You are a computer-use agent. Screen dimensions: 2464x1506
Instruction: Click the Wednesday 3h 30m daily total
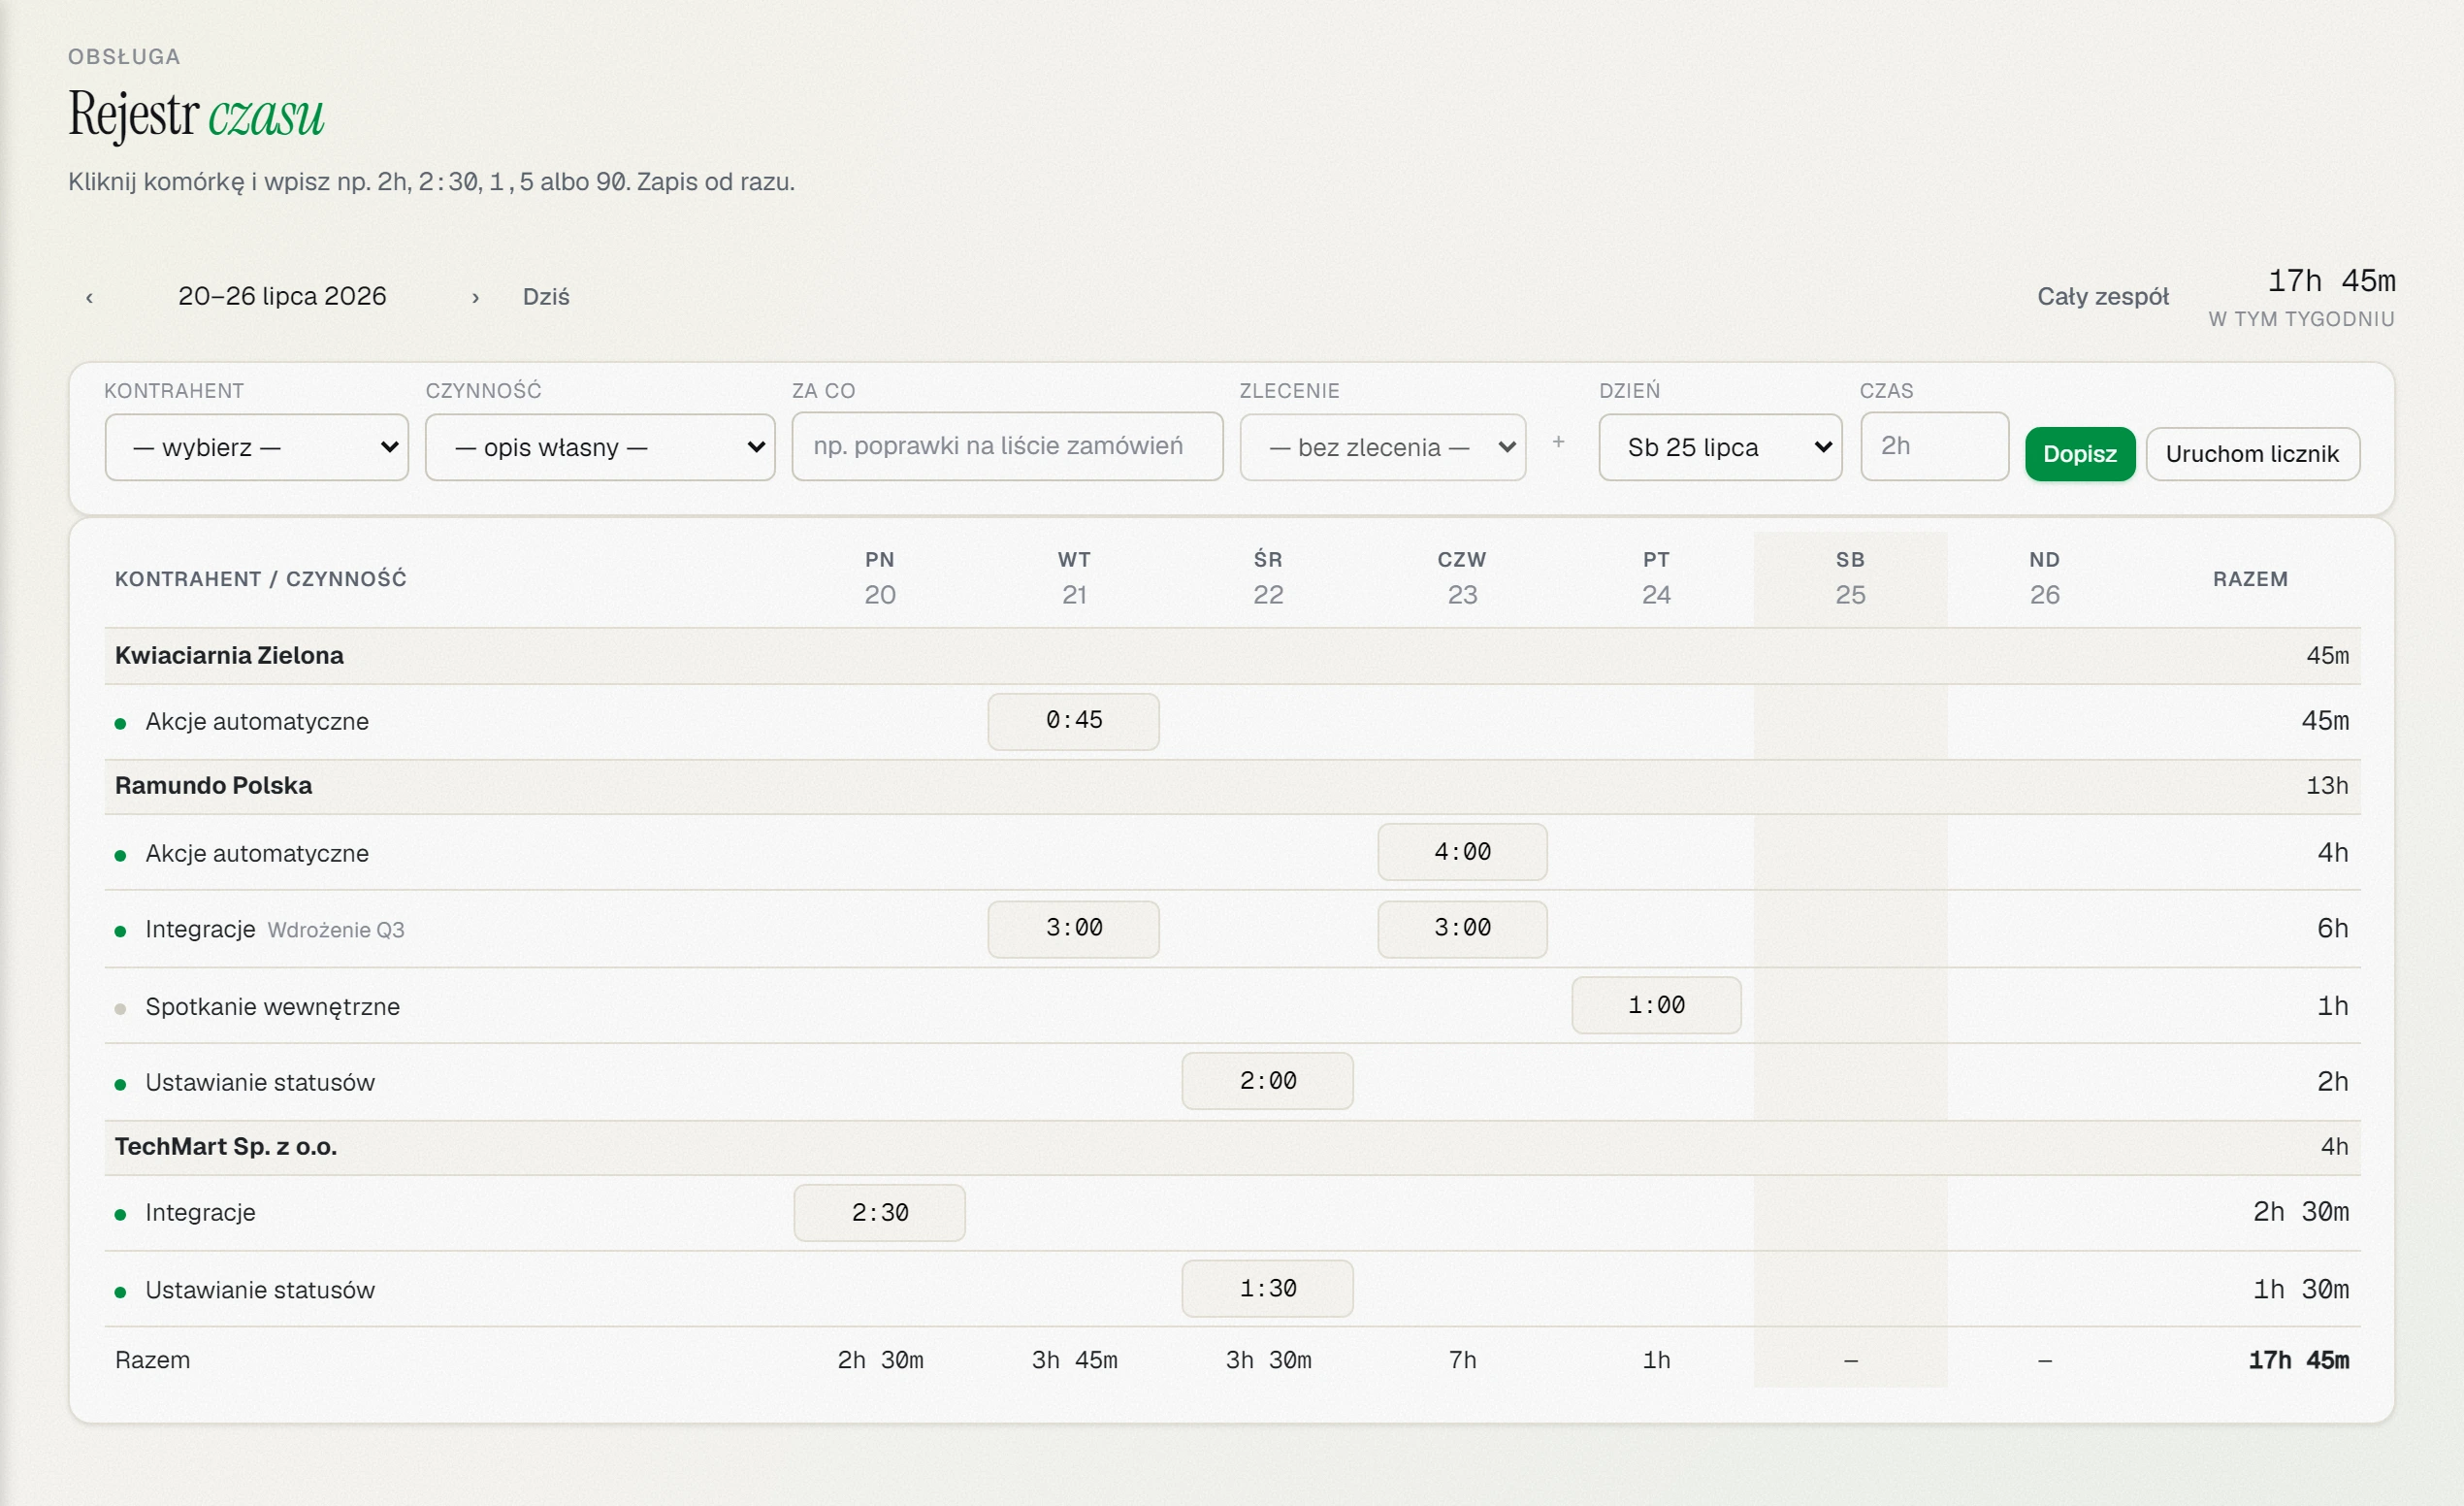pyautogui.click(x=1268, y=1360)
